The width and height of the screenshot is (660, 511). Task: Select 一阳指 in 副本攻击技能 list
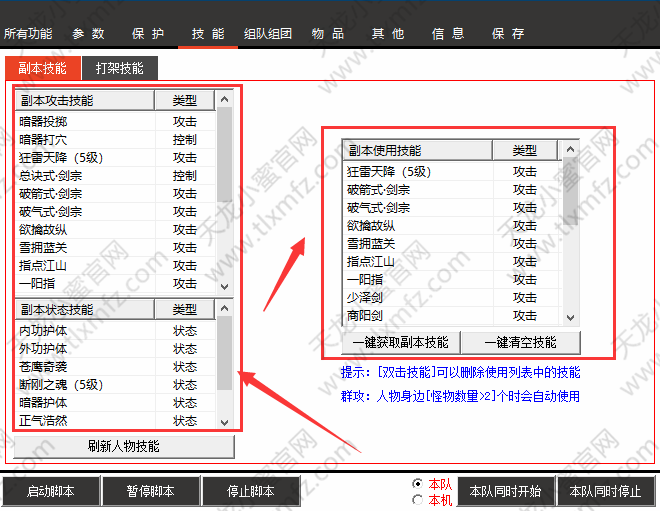pos(115,284)
